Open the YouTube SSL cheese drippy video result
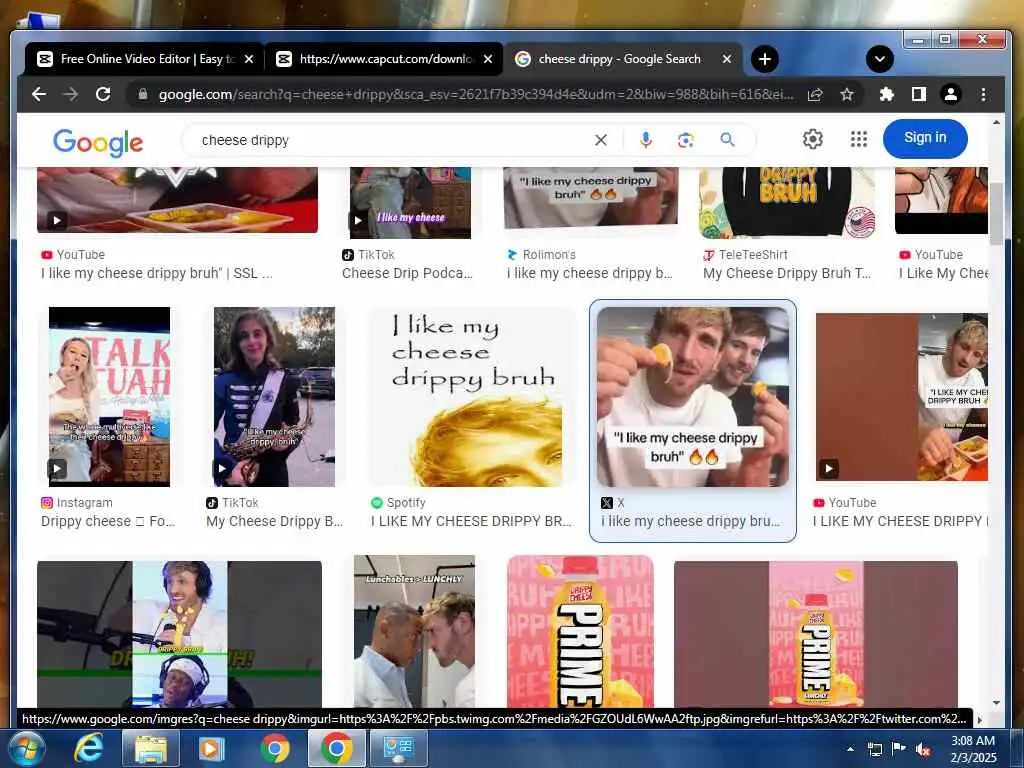Screen dimensions: 1024x768 pyautogui.click(x=178, y=200)
